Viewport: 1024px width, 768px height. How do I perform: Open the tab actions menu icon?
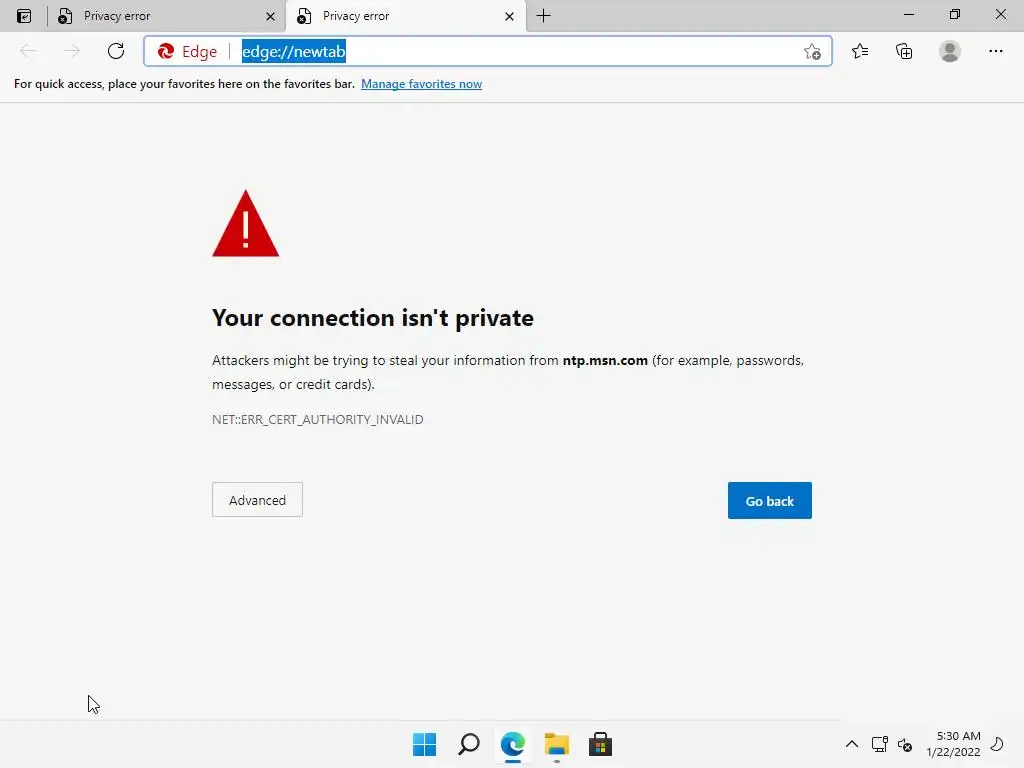[24, 16]
